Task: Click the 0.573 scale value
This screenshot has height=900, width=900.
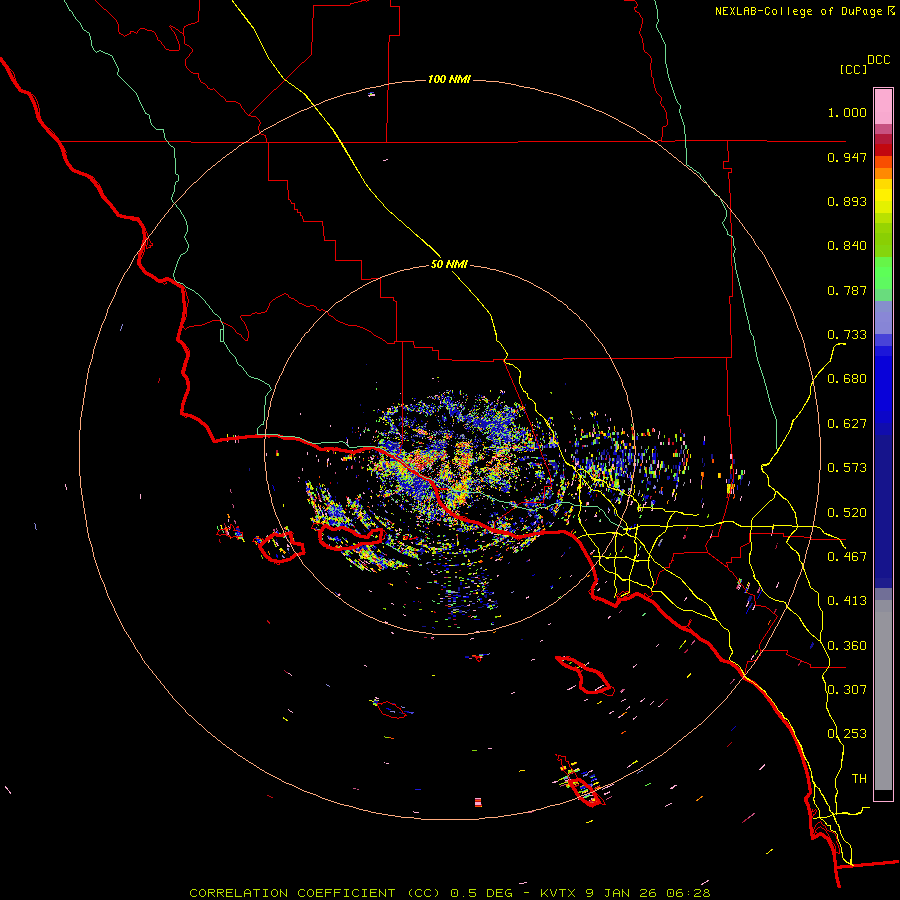Action: pos(847,468)
